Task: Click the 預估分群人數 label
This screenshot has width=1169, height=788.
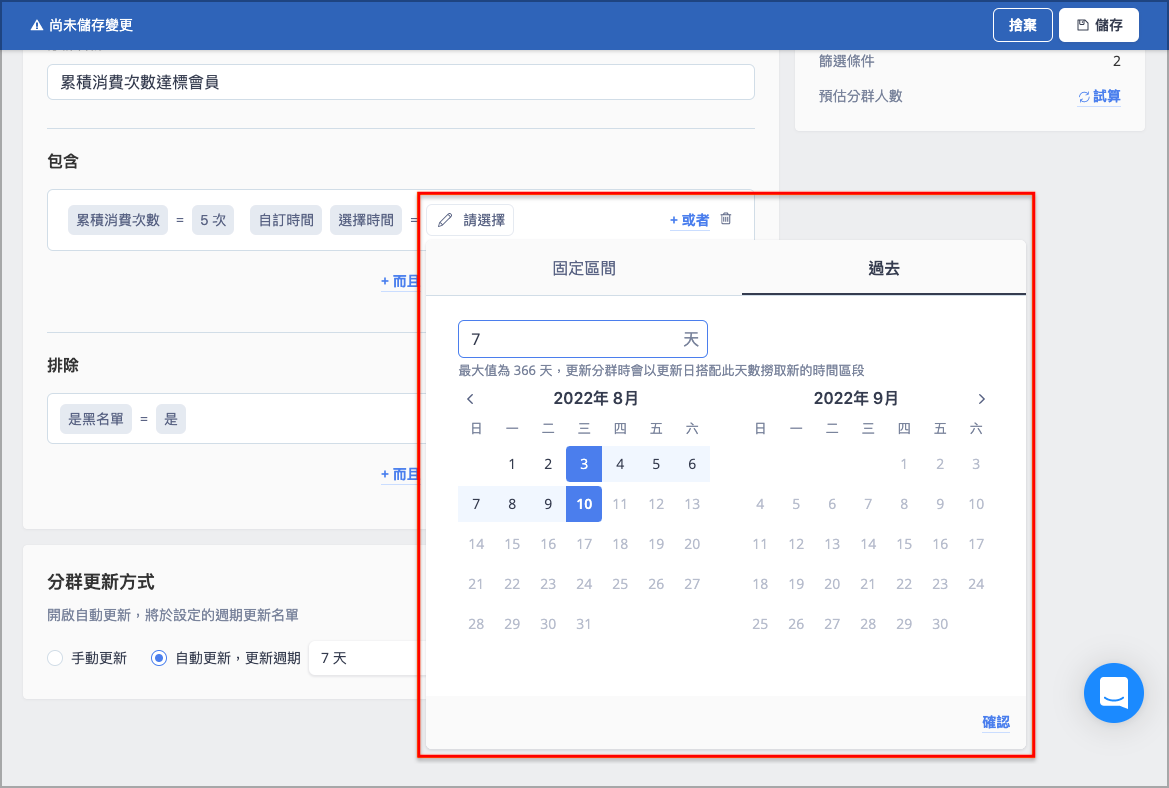Action: (860, 96)
